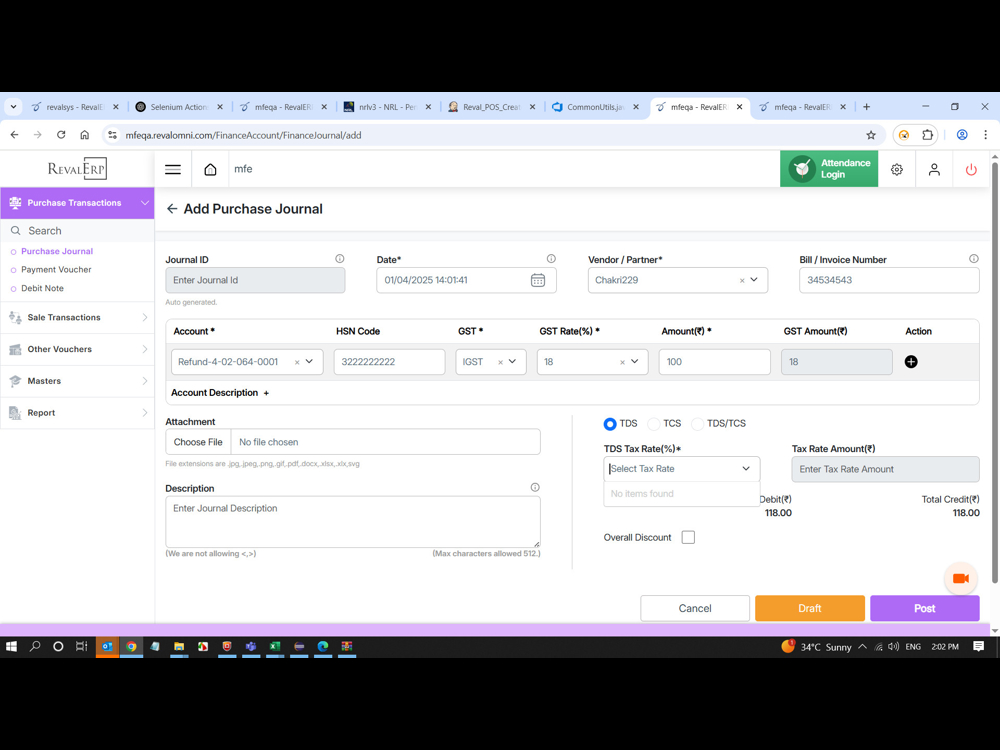Expand the GST type IGST dropdown

coord(512,362)
